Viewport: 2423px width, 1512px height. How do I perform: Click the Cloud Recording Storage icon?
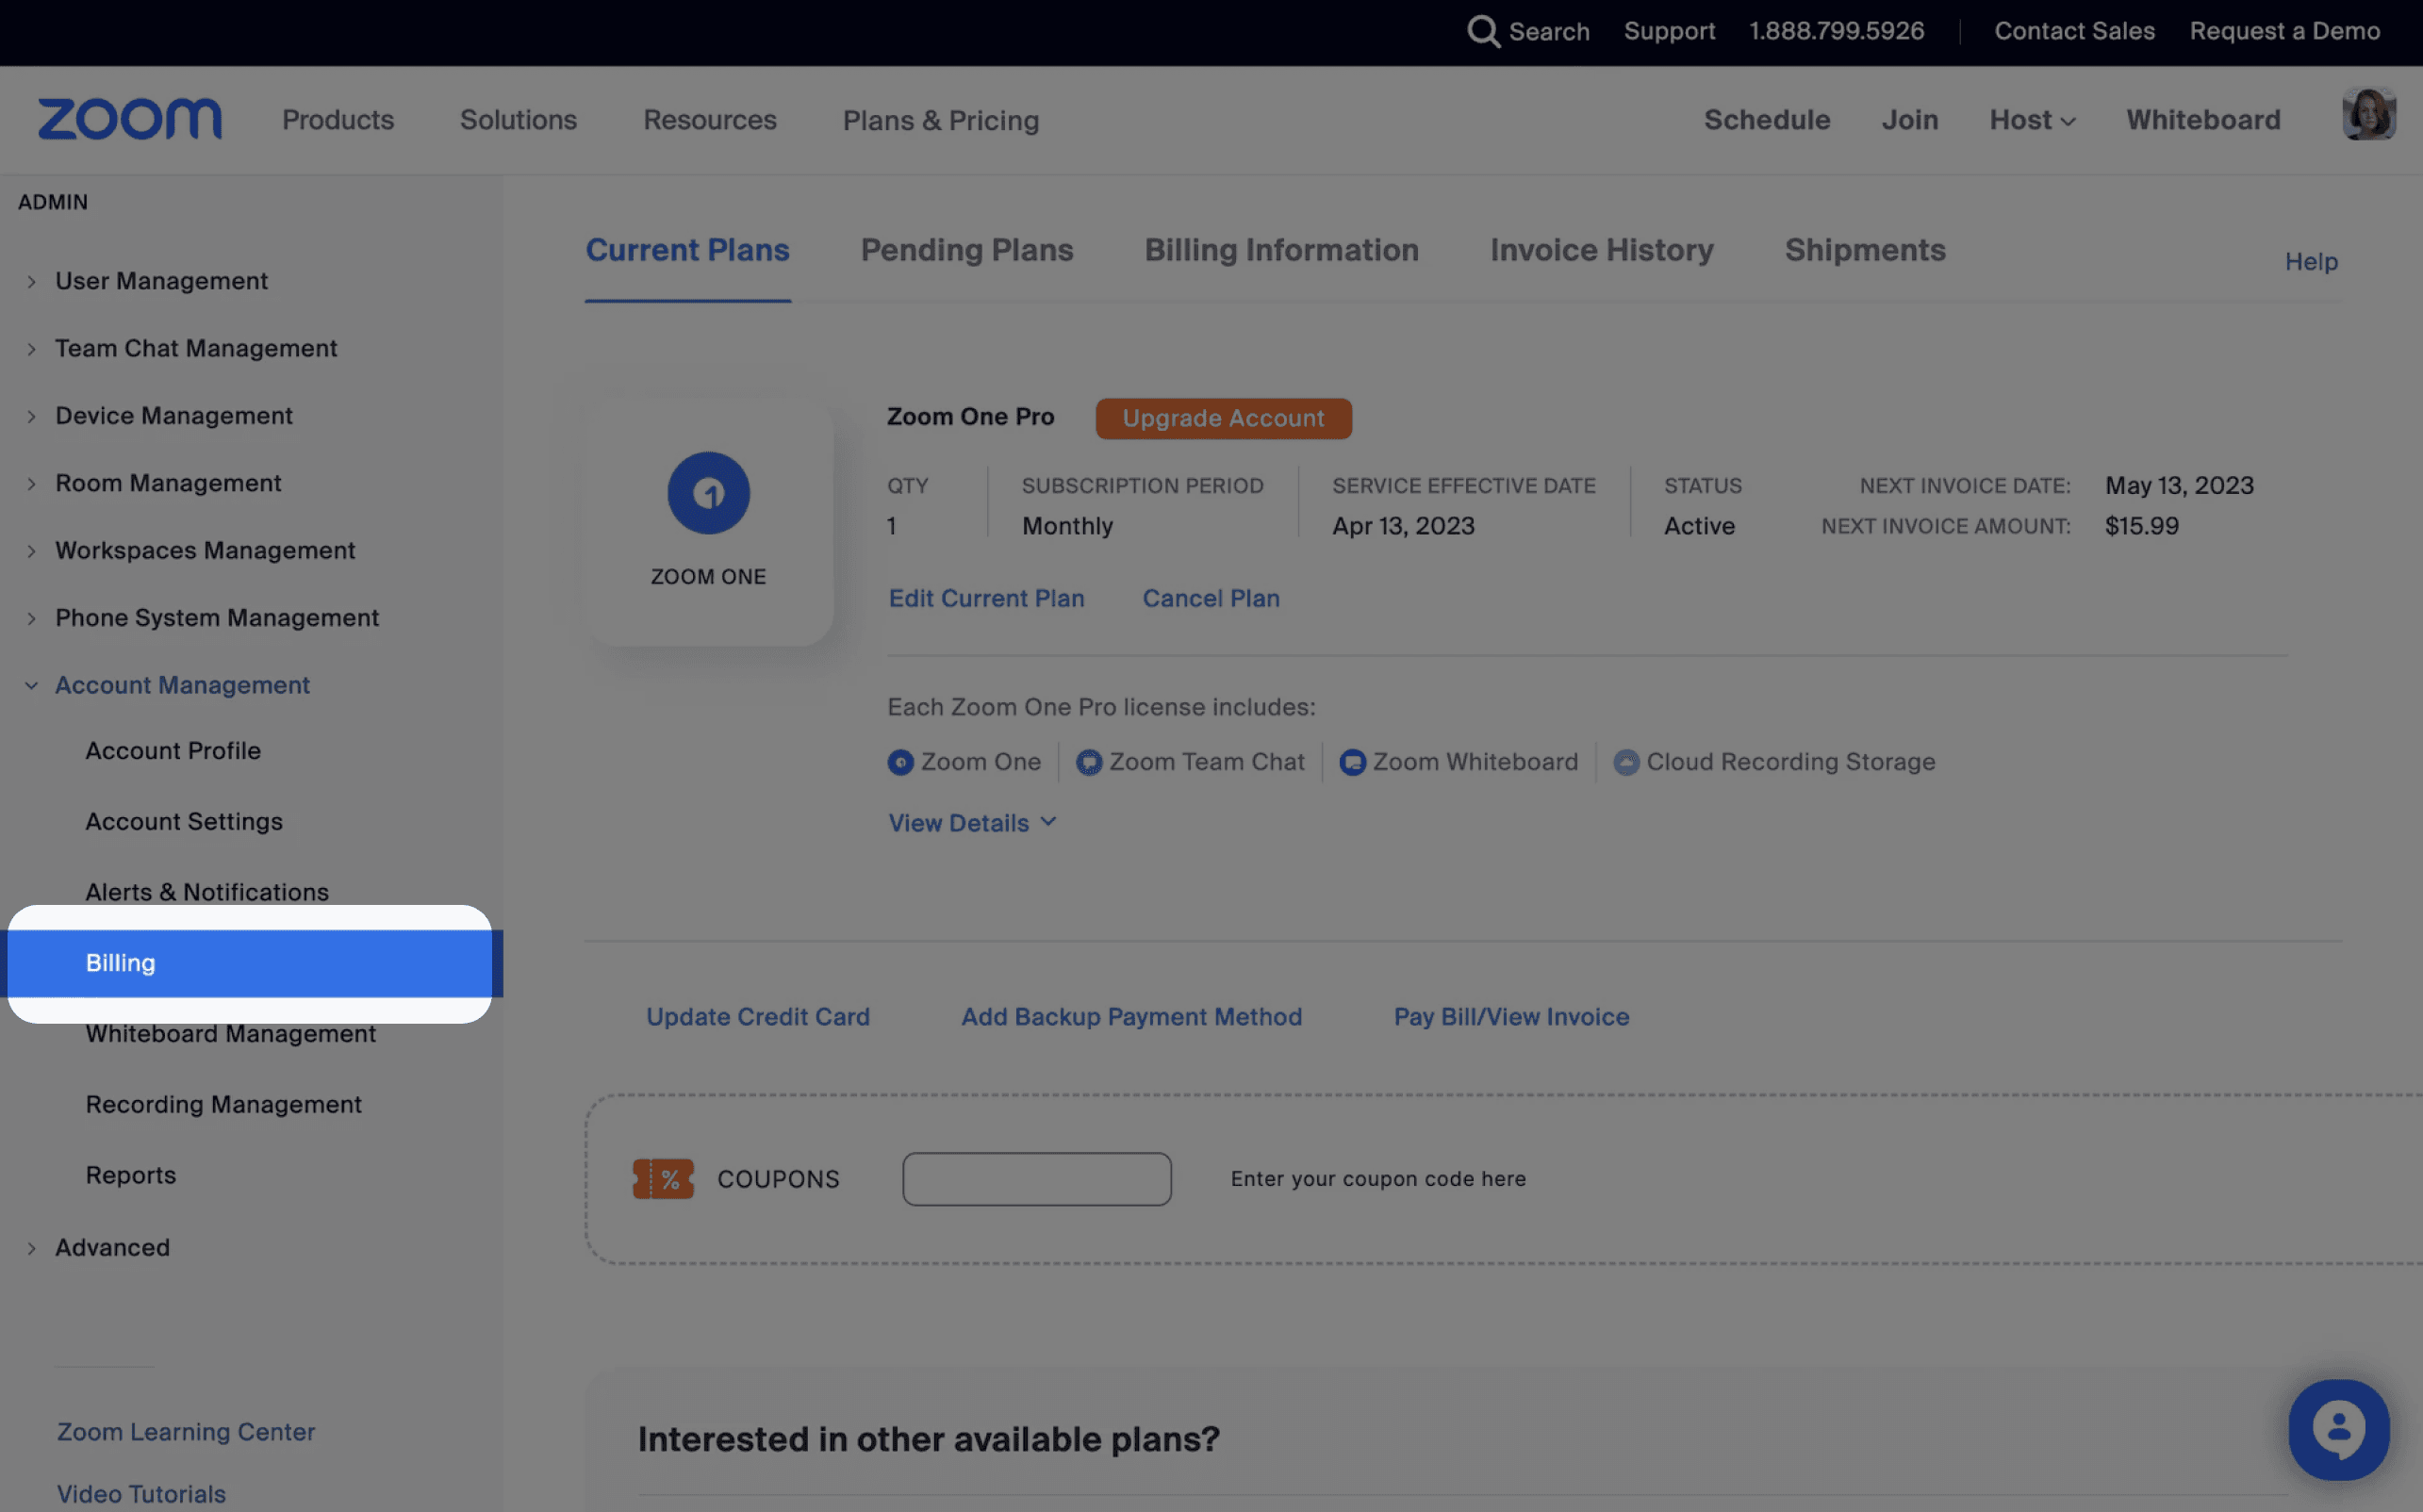[1626, 763]
